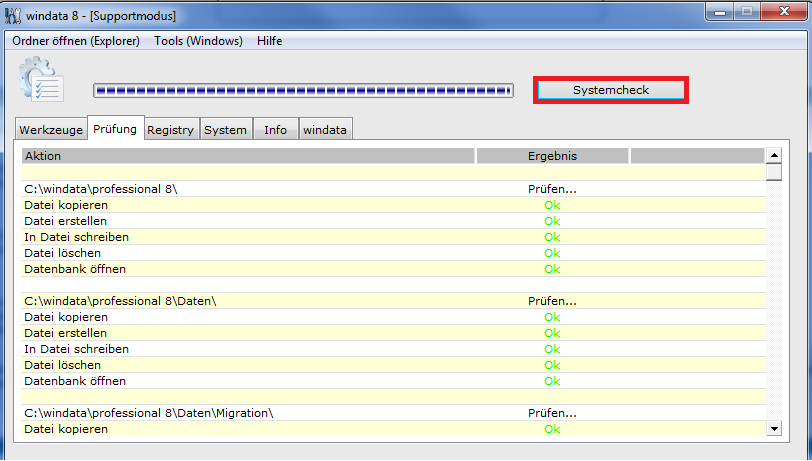This screenshot has height=461, width=812.
Task: Click Prüfen... result for Daten\Migration row
Action: click(552, 413)
